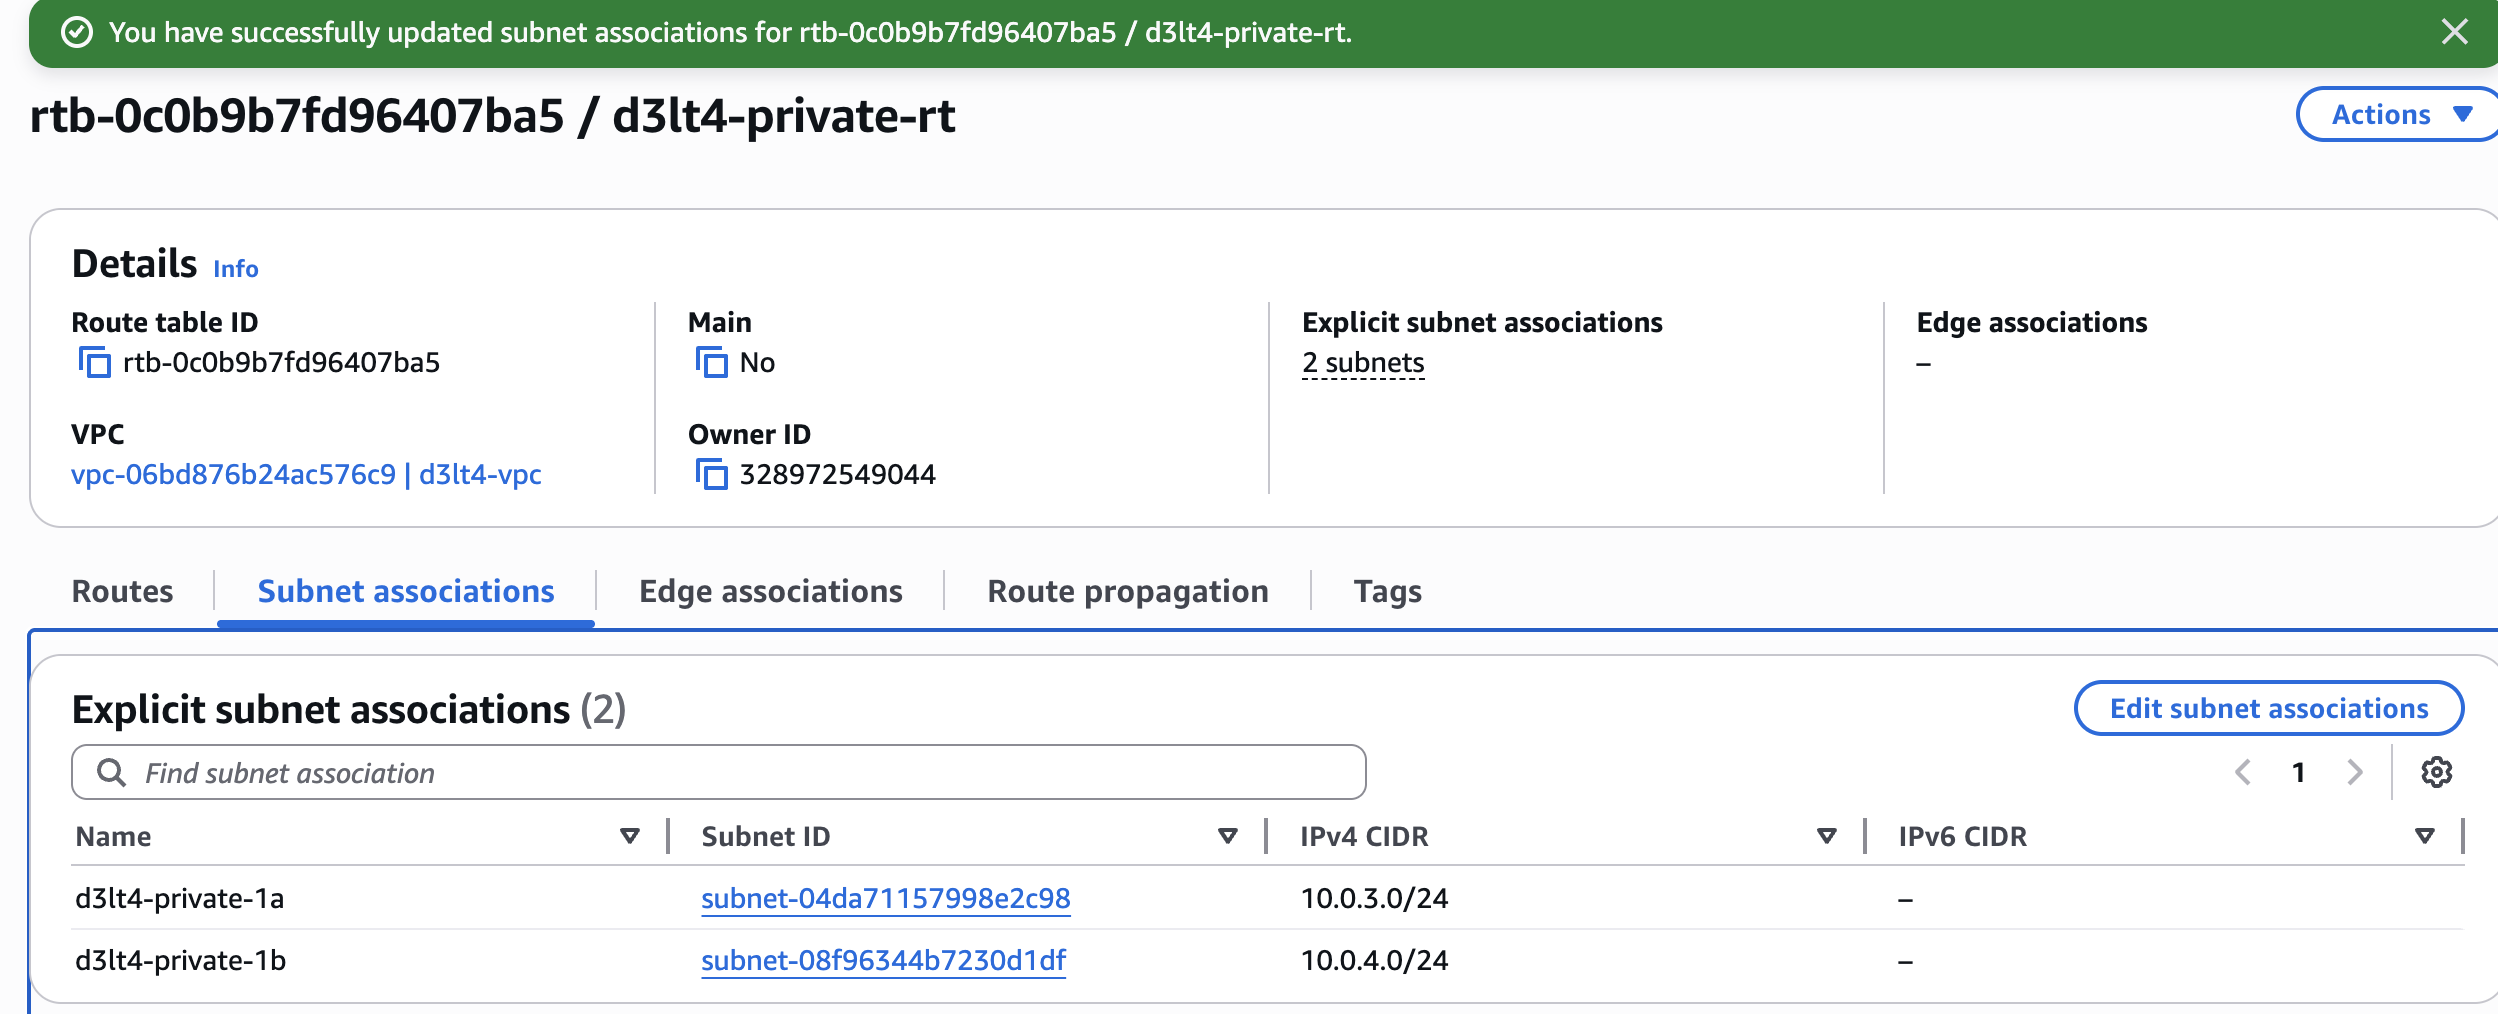Open the IPv4 CIDR column filter dropdown
Image resolution: width=2498 pixels, height=1014 pixels.
tap(1827, 835)
